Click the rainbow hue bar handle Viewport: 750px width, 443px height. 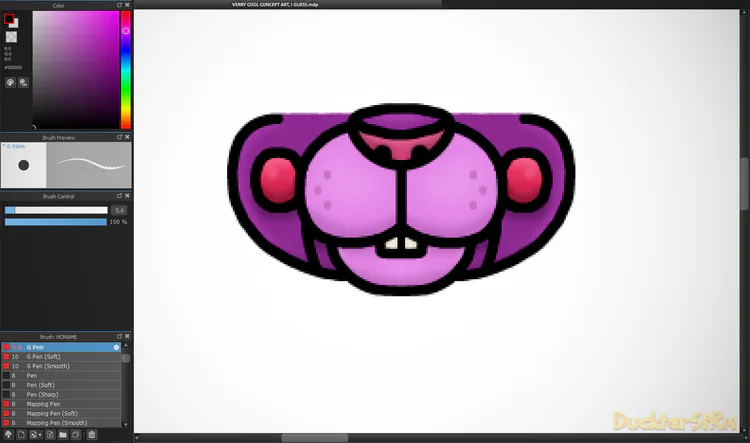pyautogui.click(x=126, y=31)
